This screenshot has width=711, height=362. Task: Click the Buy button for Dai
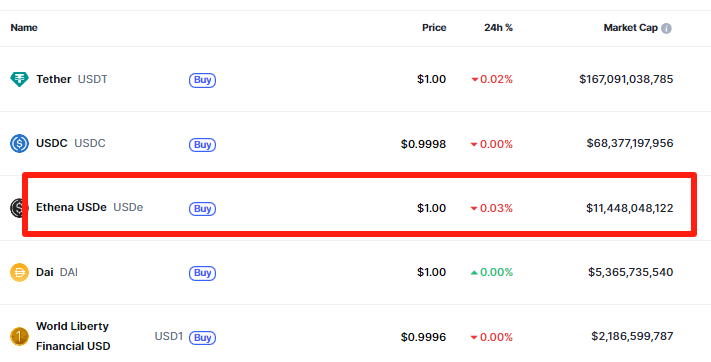tap(202, 273)
